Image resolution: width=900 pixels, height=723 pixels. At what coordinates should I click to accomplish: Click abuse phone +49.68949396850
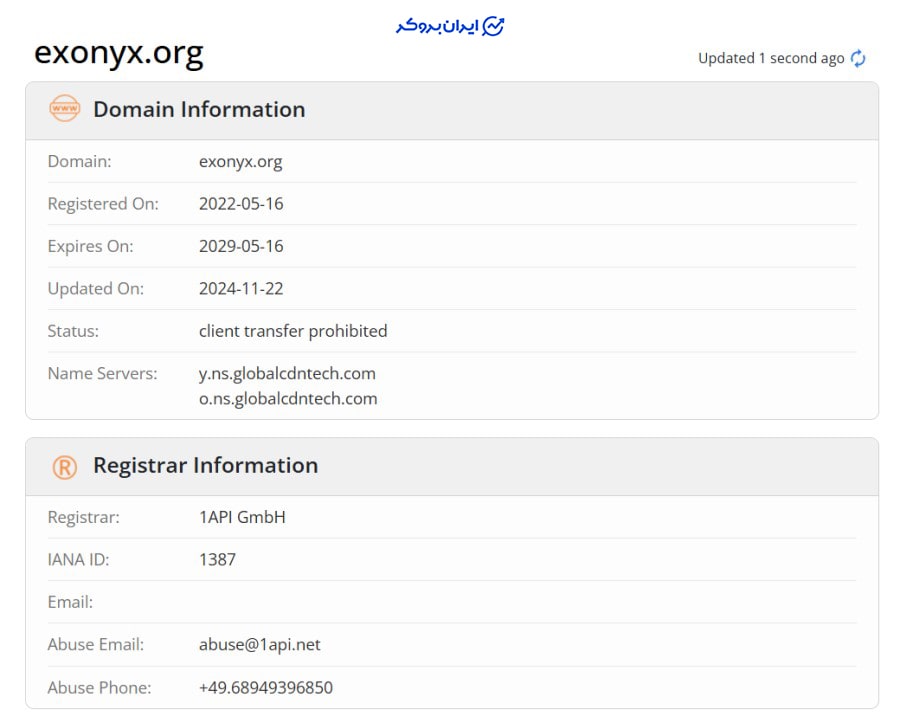[x=266, y=687]
